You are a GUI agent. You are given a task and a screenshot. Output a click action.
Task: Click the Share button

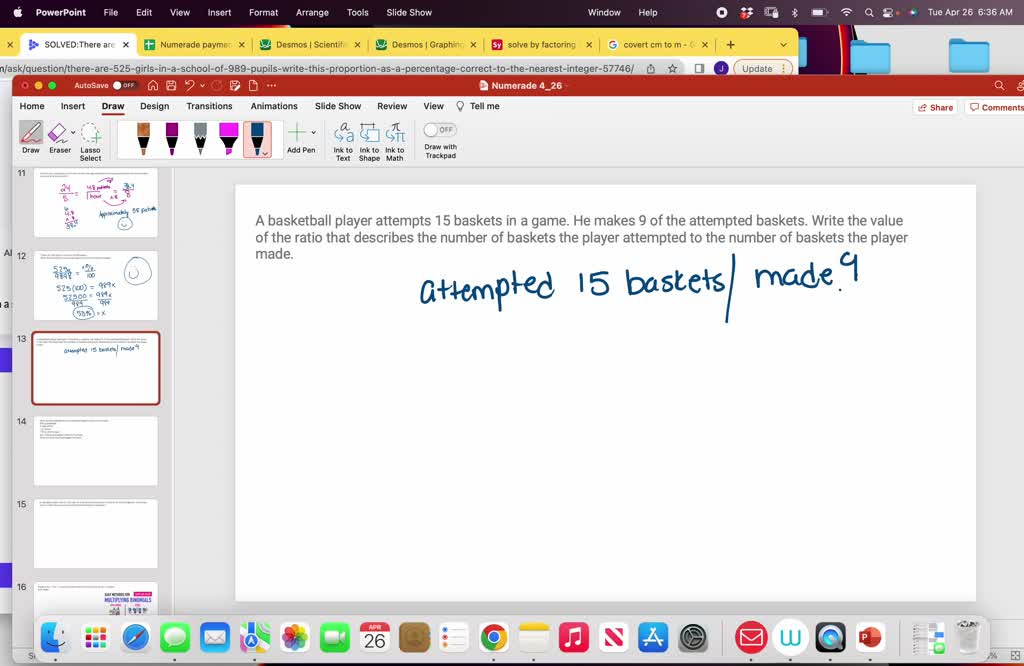click(x=934, y=107)
